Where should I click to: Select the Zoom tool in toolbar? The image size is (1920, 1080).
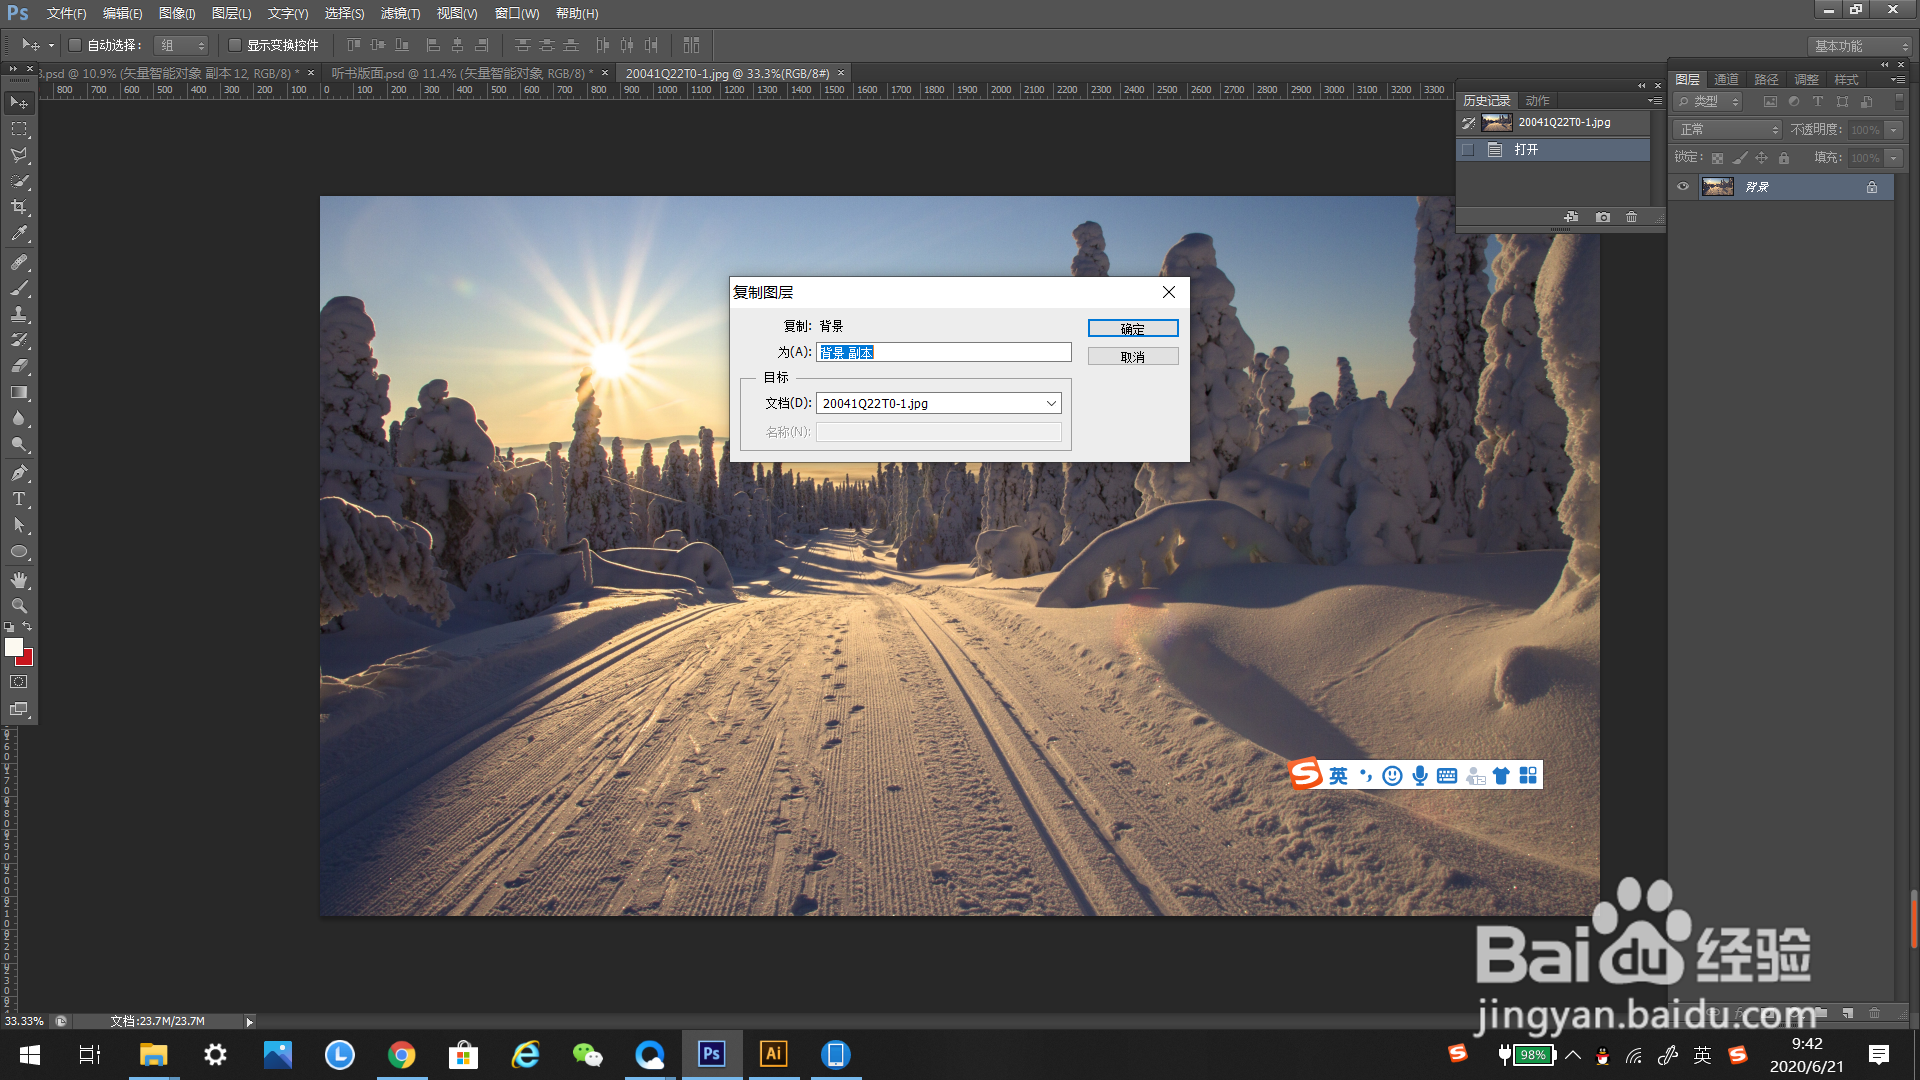[x=19, y=606]
